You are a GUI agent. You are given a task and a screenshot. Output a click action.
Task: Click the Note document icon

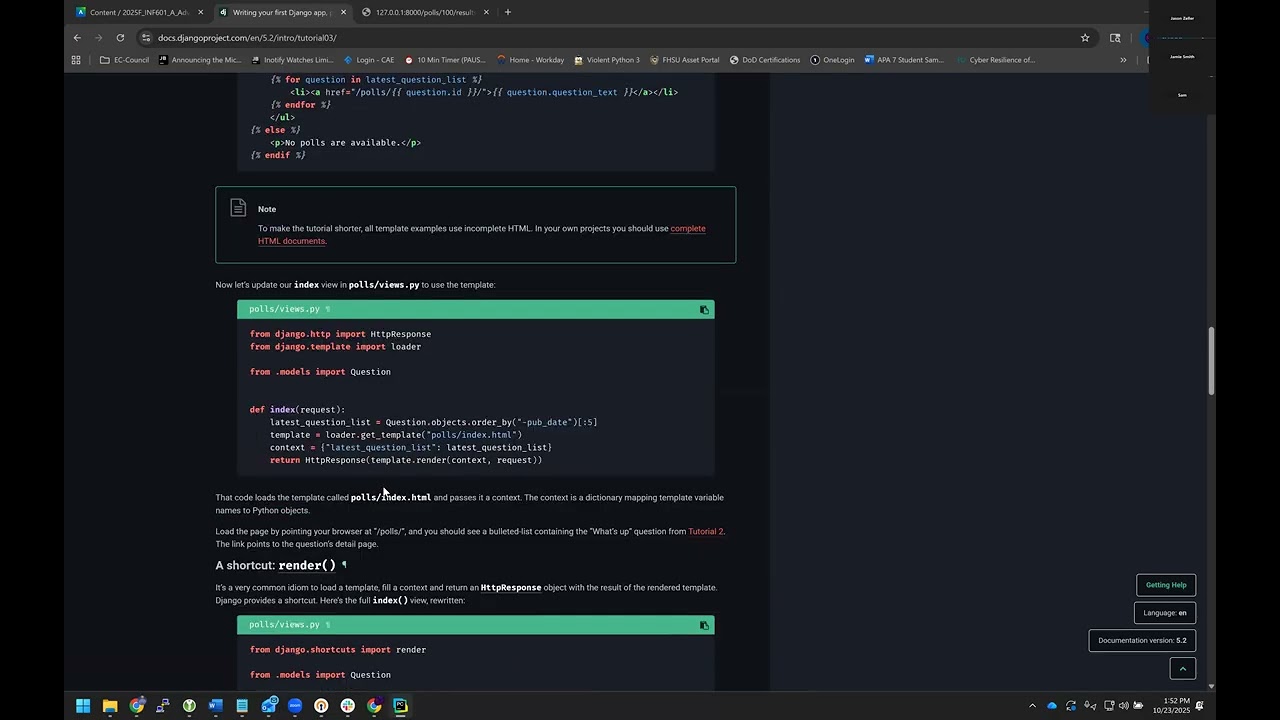tap(238, 207)
